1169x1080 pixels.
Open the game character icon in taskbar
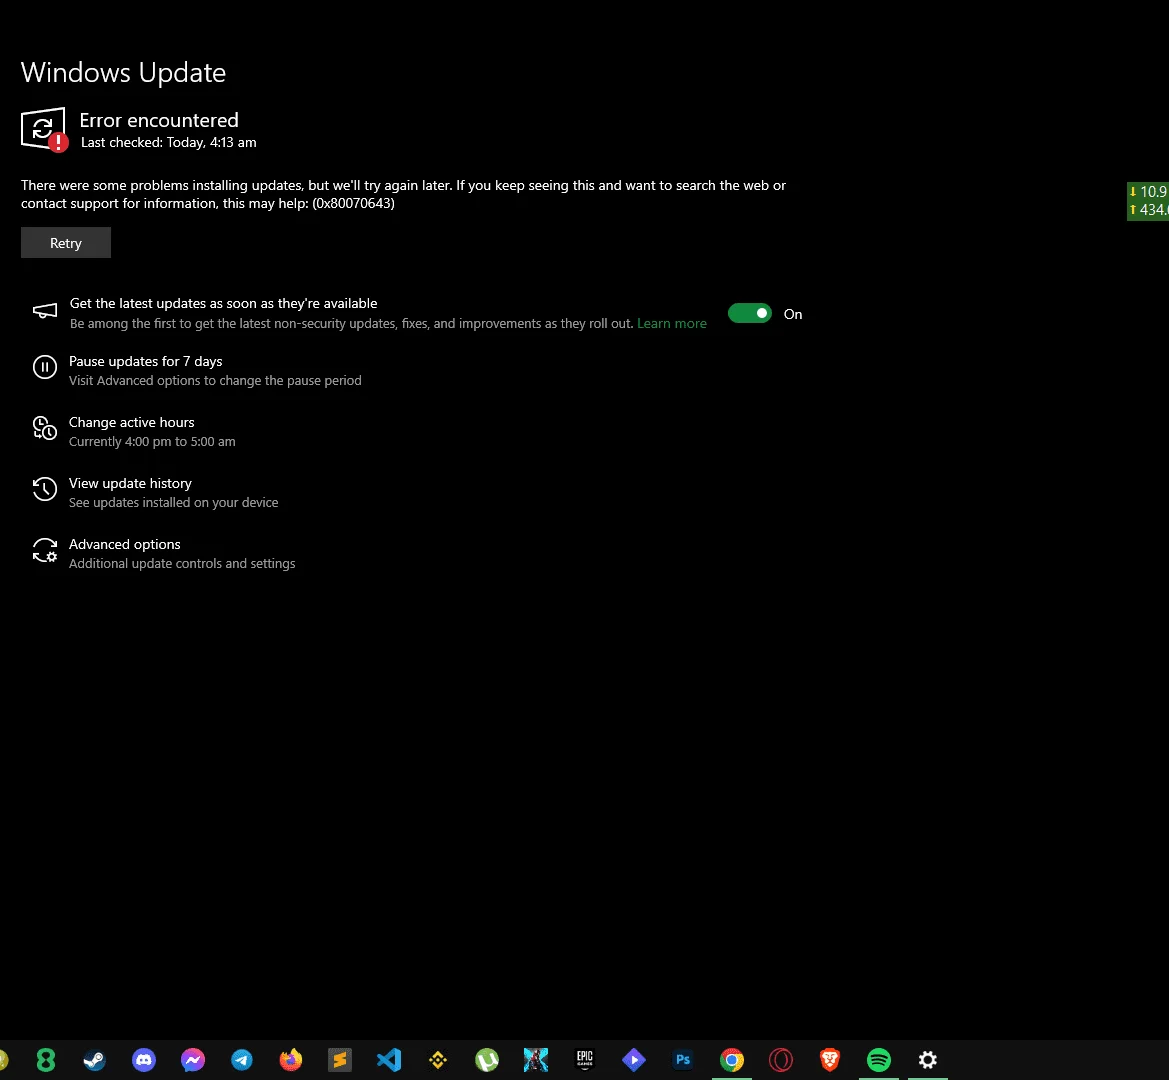click(536, 1060)
